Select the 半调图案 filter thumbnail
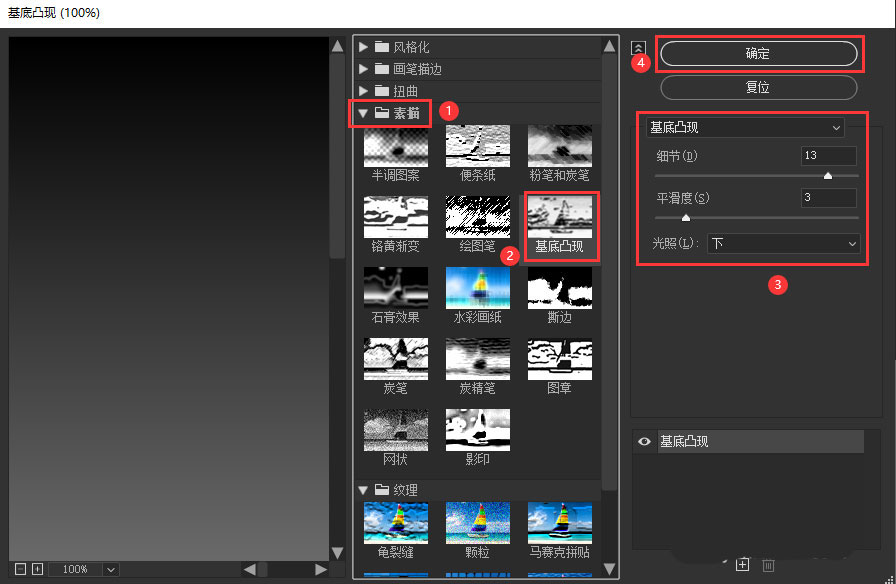The width and height of the screenshot is (896, 584). pos(395,147)
